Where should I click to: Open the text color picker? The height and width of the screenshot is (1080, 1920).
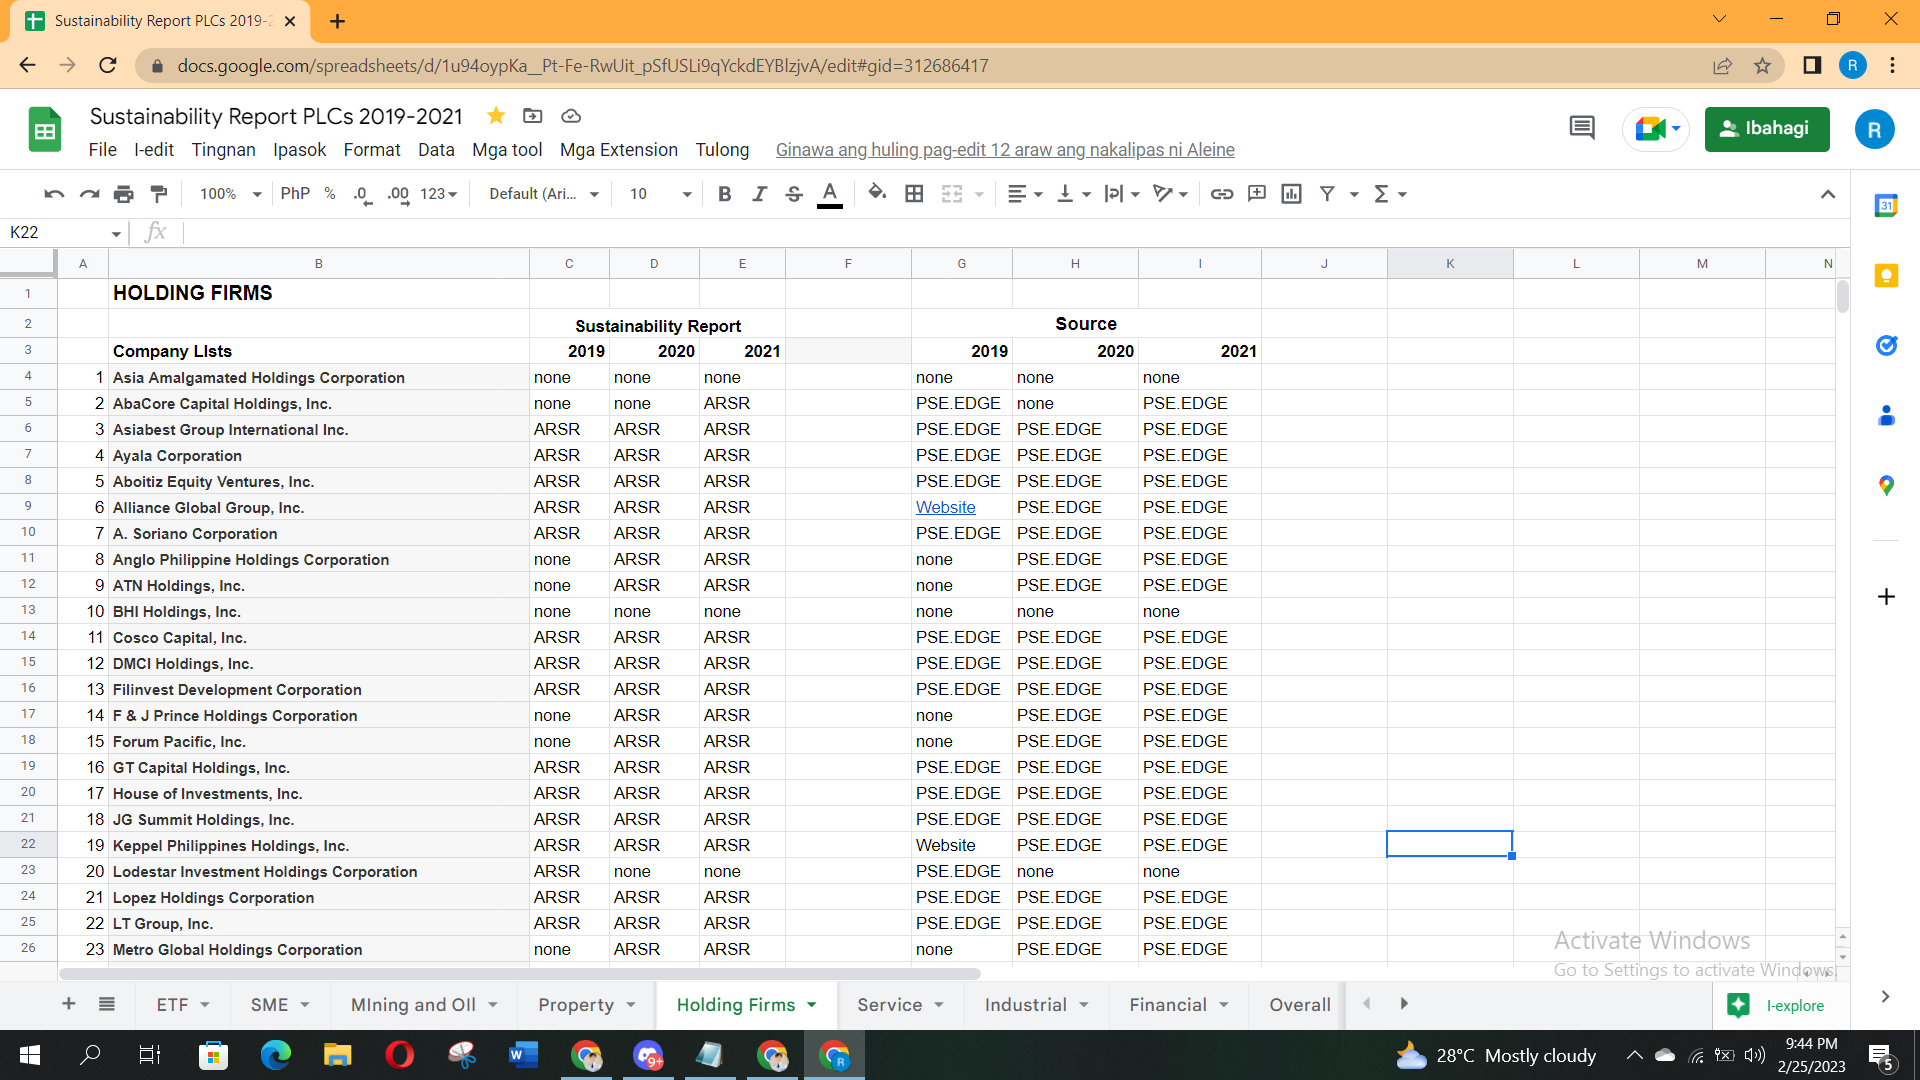[x=829, y=194]
